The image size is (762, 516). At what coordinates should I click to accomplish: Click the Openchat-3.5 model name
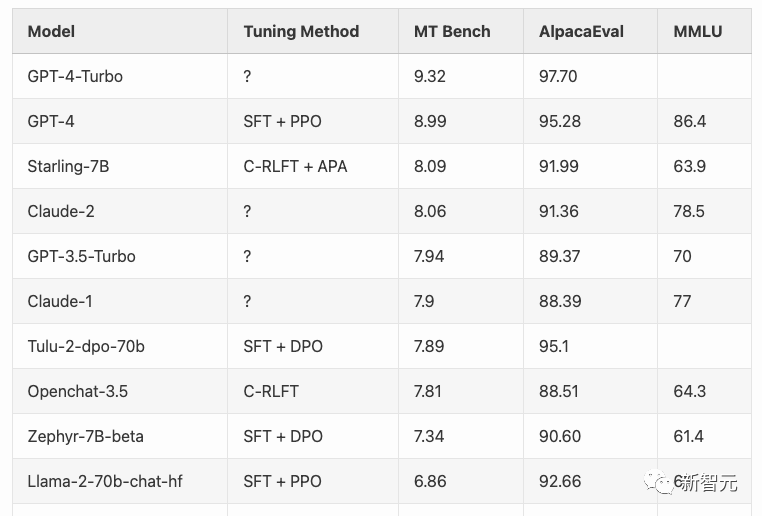point(78,391)
